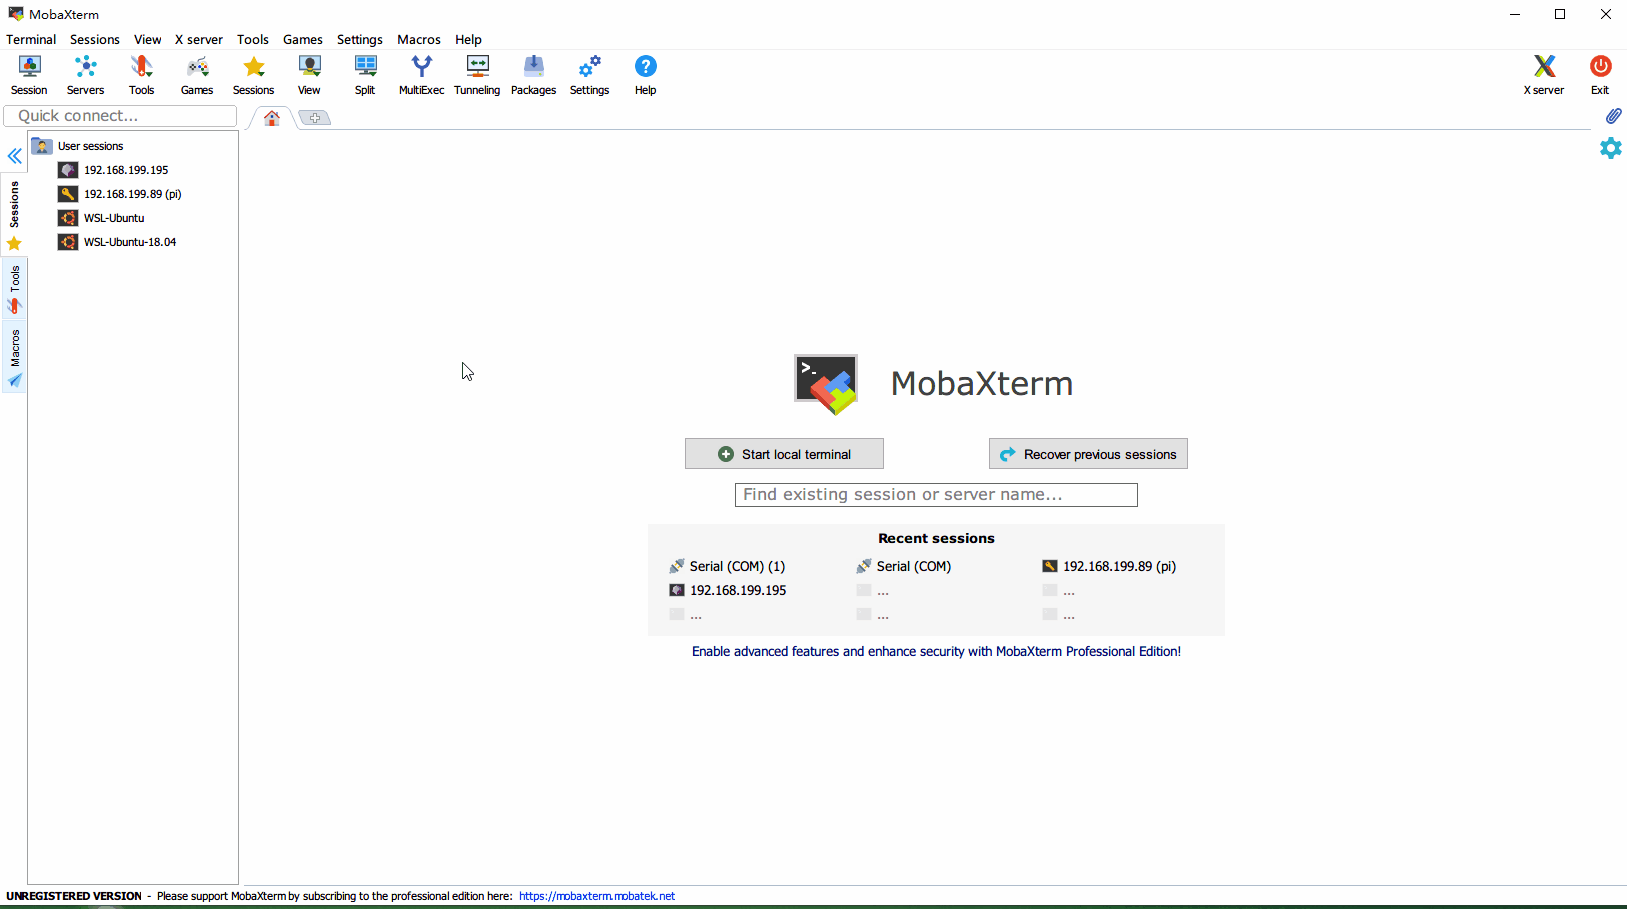Open recent session Serial (COM) (1)
Image resolution: width=1627 pixels, height=909 pixels.
[x=728, y=566]
